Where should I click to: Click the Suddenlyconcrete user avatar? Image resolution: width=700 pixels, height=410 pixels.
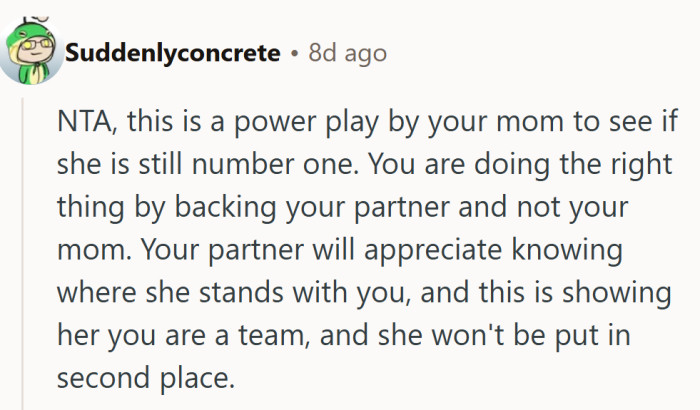[29, 53]
